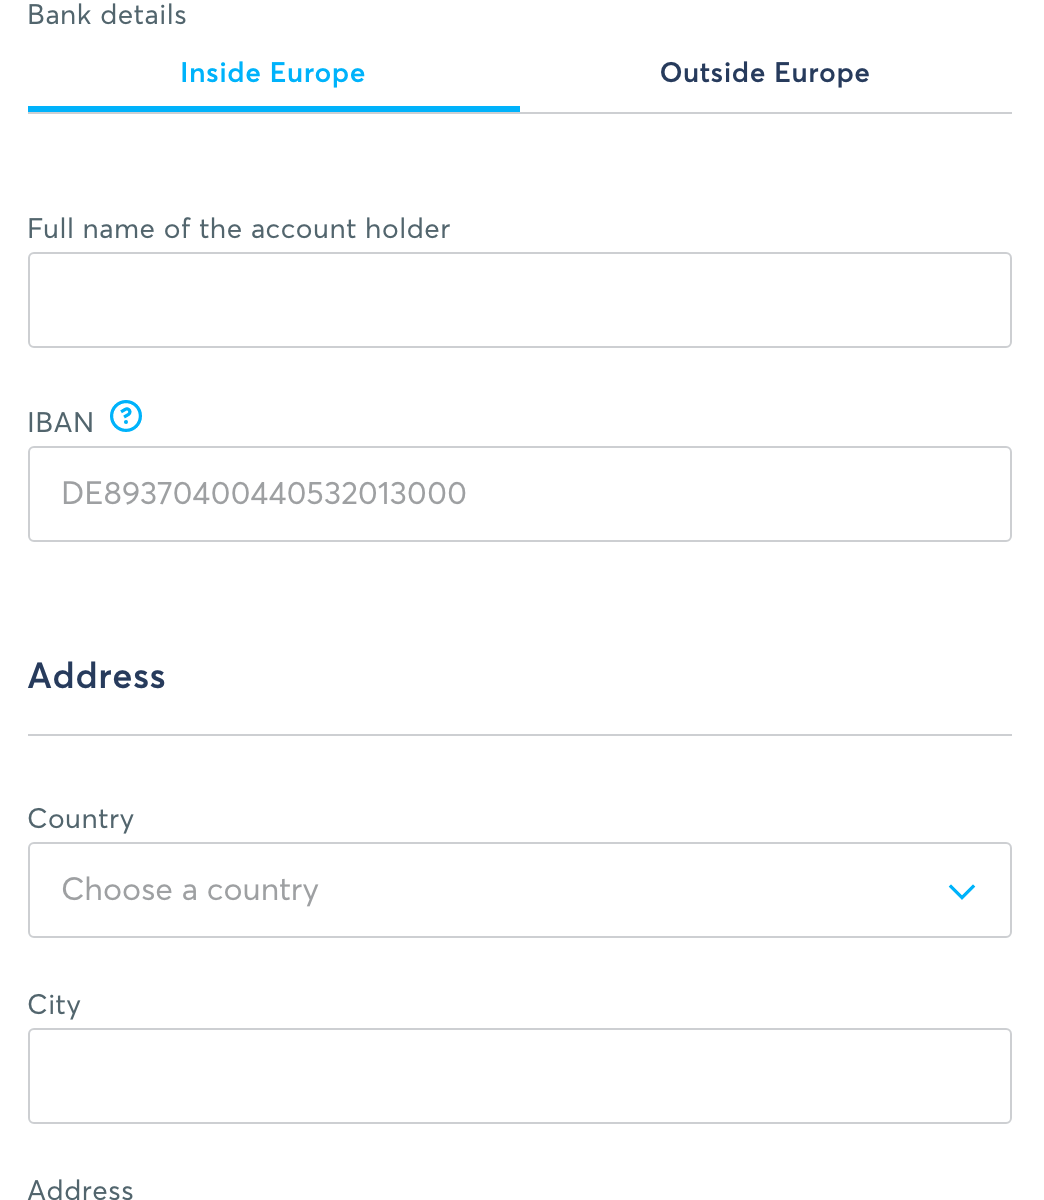Switch to the Inside Europe tab
Screen dimensions: 1044x1200
point(272,74)
